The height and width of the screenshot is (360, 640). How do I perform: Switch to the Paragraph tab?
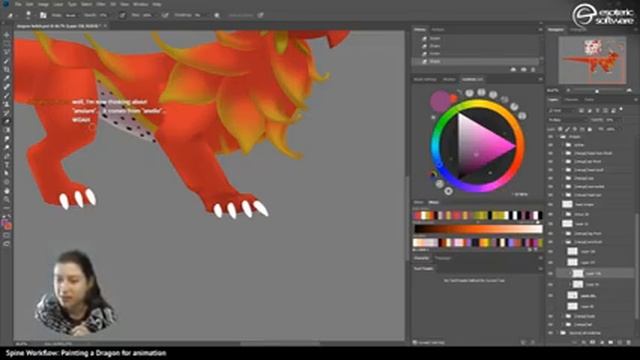pos(443,258)
